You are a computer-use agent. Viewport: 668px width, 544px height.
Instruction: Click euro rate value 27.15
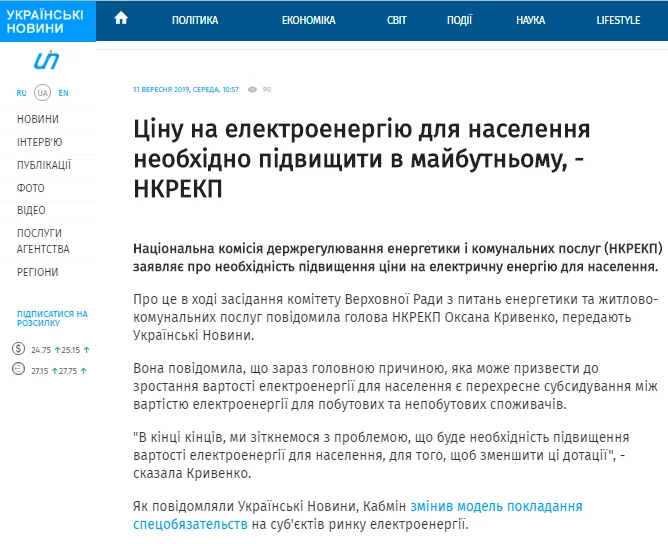40,371
